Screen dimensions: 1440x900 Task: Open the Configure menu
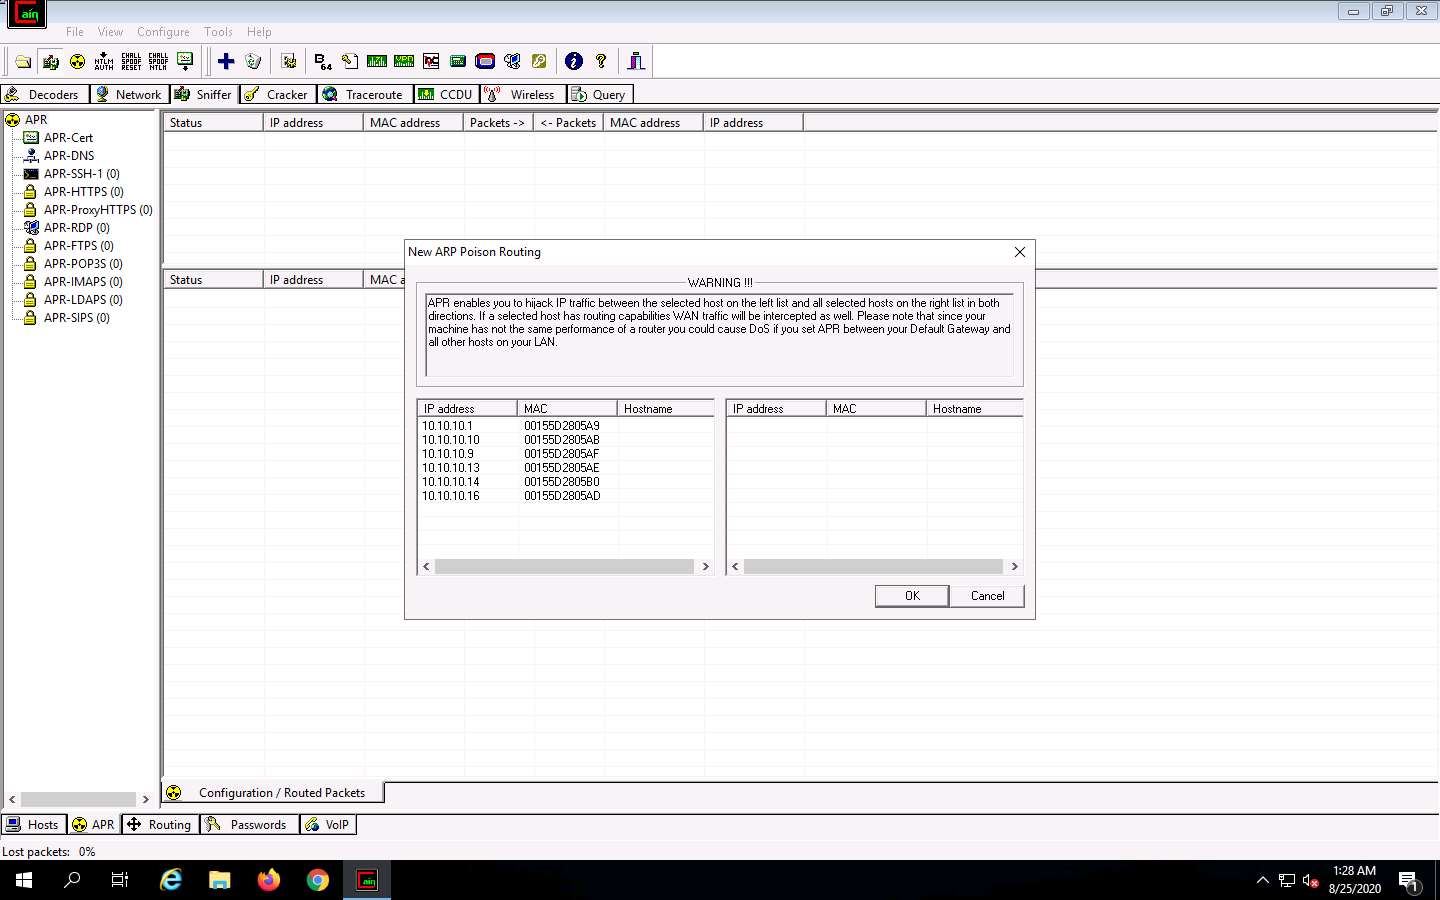click(163, 32)
